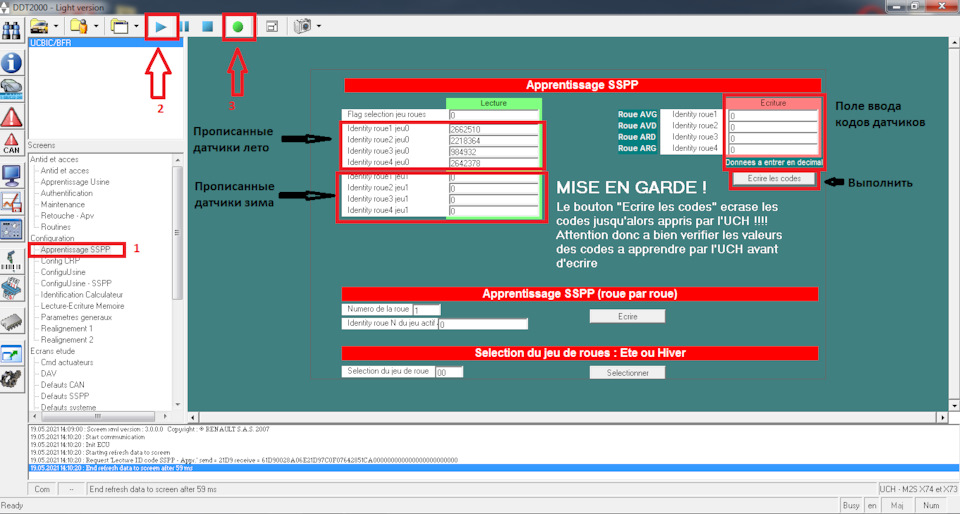
Task: Select the barcode scanner icon
Action: click(12, 261)
